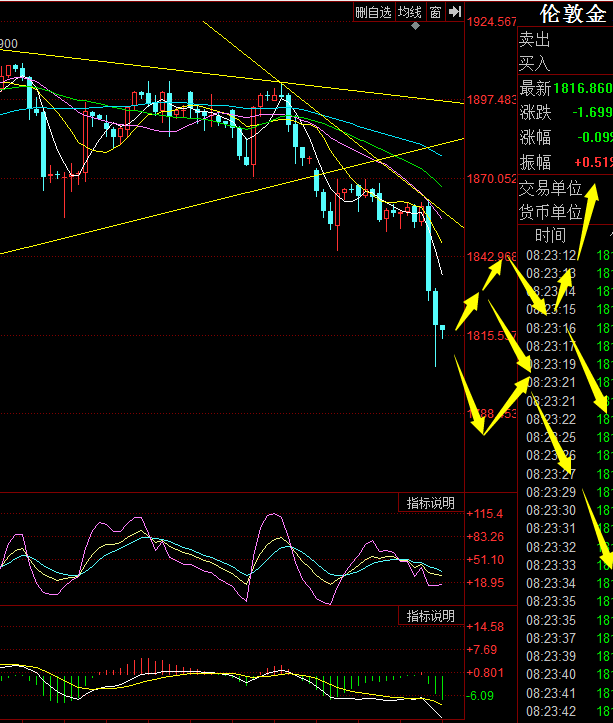The height and width of the screenshot is (723, 613).
Task: Click the +83.26 indicator scale label
Action: click(x=485, y=537)
